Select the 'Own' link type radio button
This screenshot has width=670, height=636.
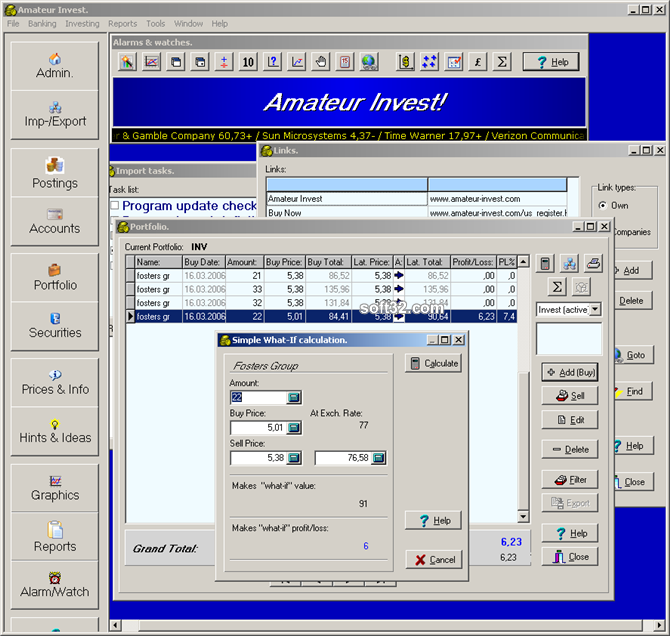coord(602,206)
